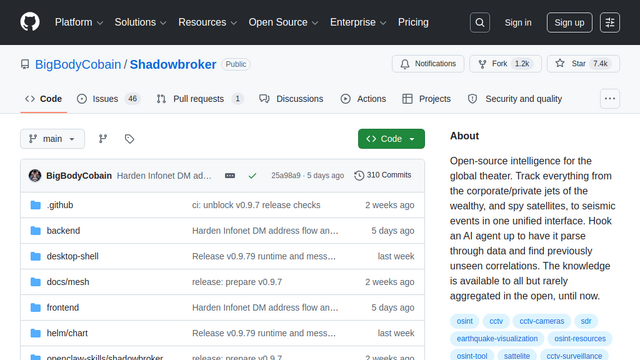Image resolution: width=640 pixels, height=360 pixels.
Task: Click the earthquake-visualization topic tag
Action: 497,339
